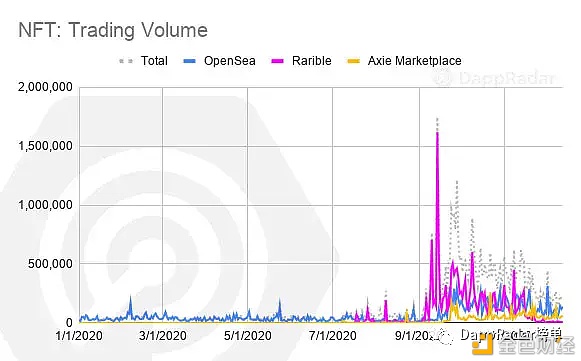Click the 2,000,000 y-axis label
This screenshot has width=581, height=361.
(x=45, y=87)
